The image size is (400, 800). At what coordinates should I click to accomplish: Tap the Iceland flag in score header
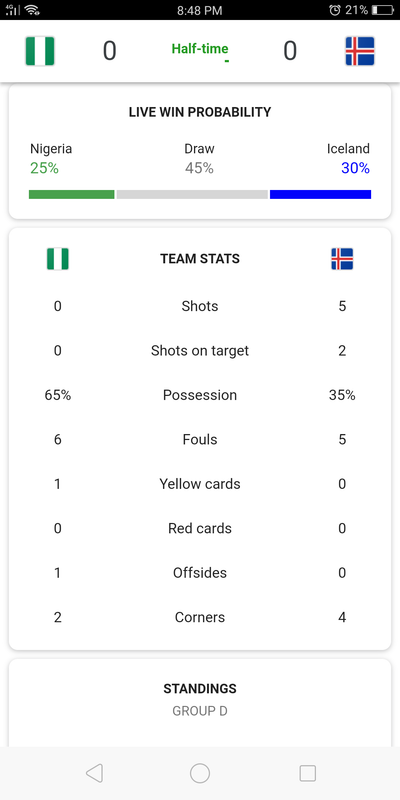(360, 51)
